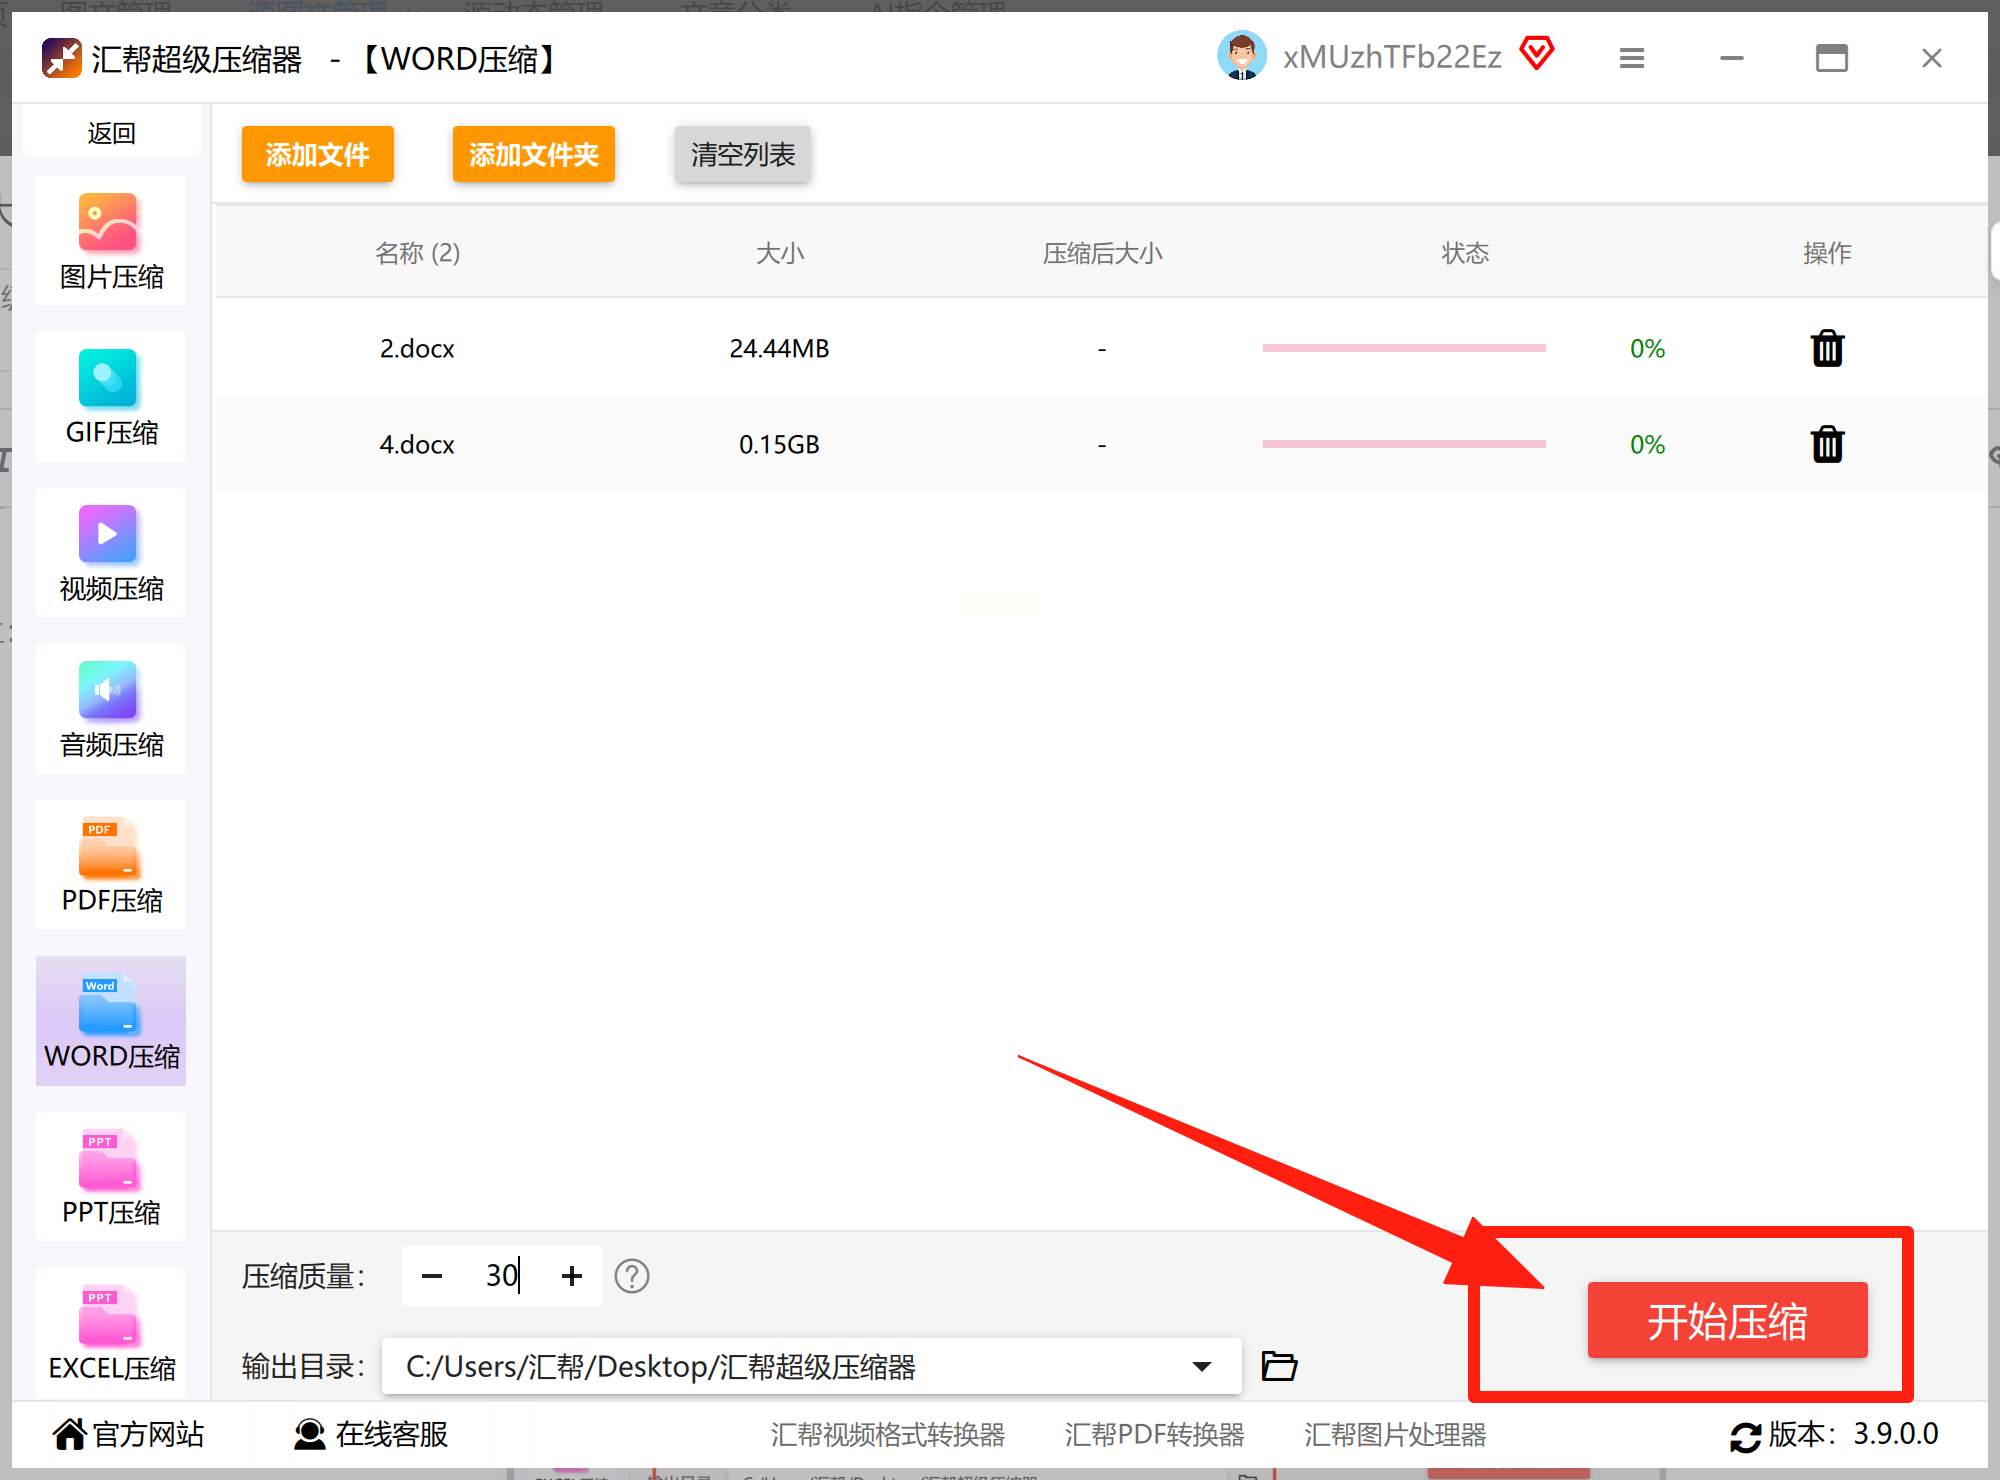Click 添加文件 button
Screen dimensions: 2000x1480
click(317, 154)
